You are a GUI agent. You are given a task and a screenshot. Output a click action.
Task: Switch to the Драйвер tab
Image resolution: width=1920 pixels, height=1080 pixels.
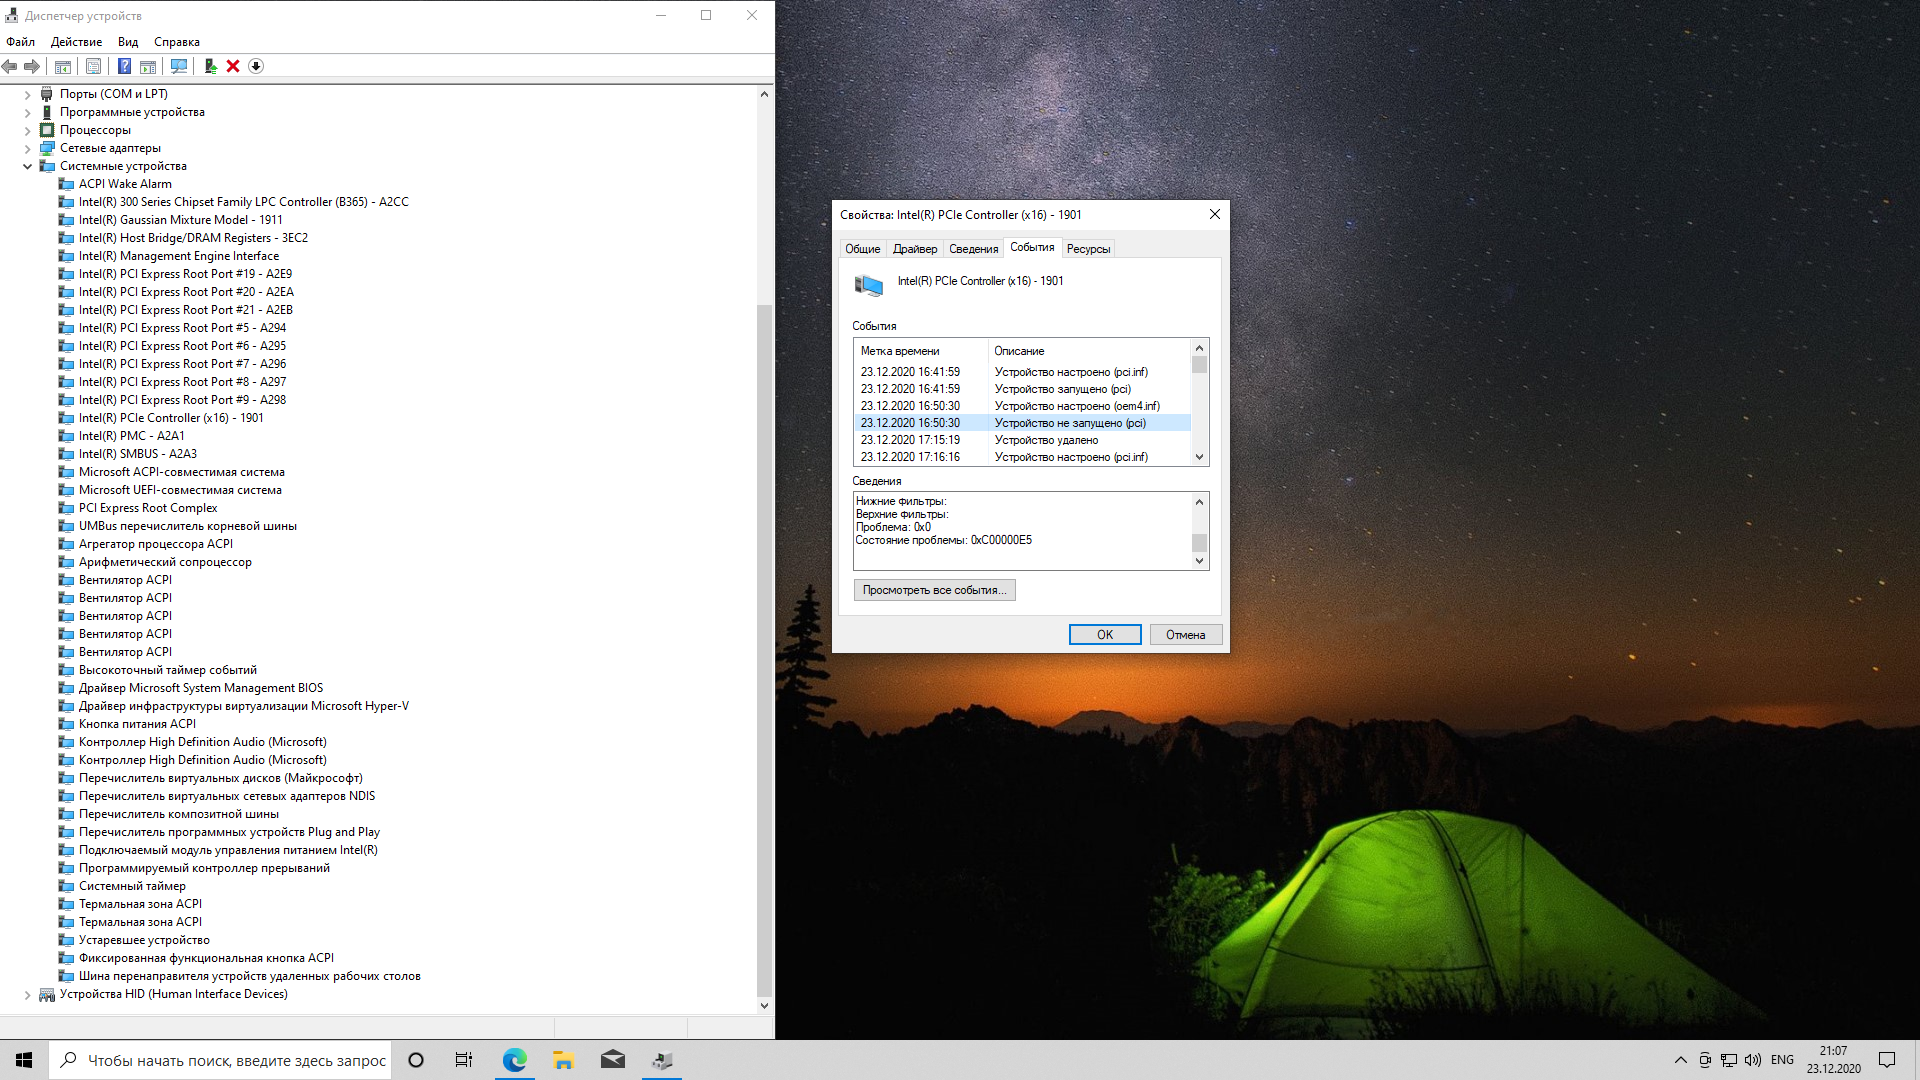(x=915, y=249)
